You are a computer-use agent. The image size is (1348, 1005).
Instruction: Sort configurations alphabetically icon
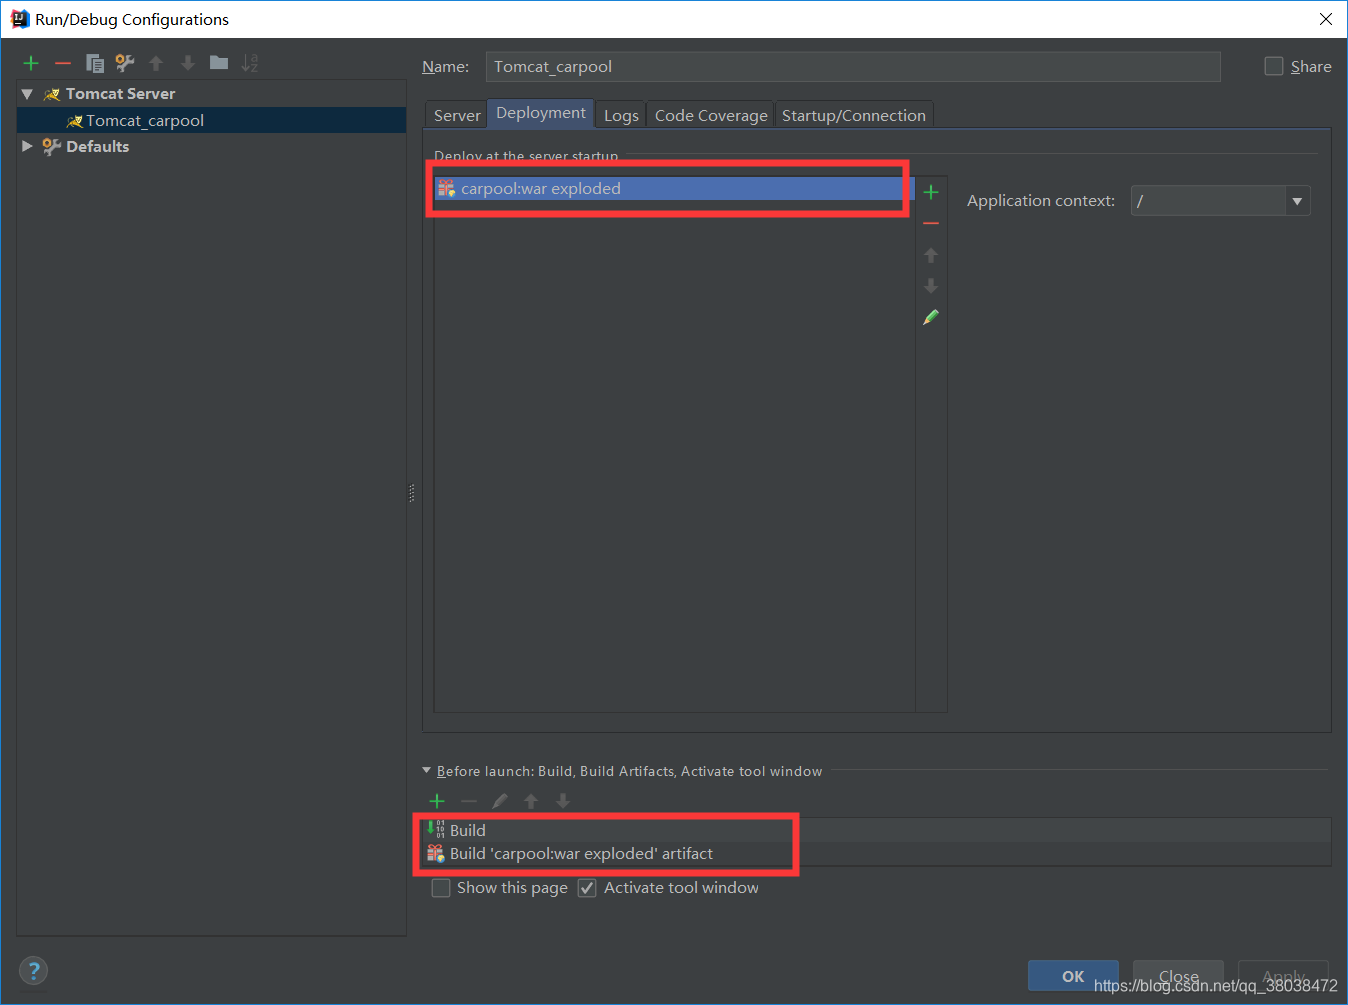pyautogui.click(x=250, y=63)
